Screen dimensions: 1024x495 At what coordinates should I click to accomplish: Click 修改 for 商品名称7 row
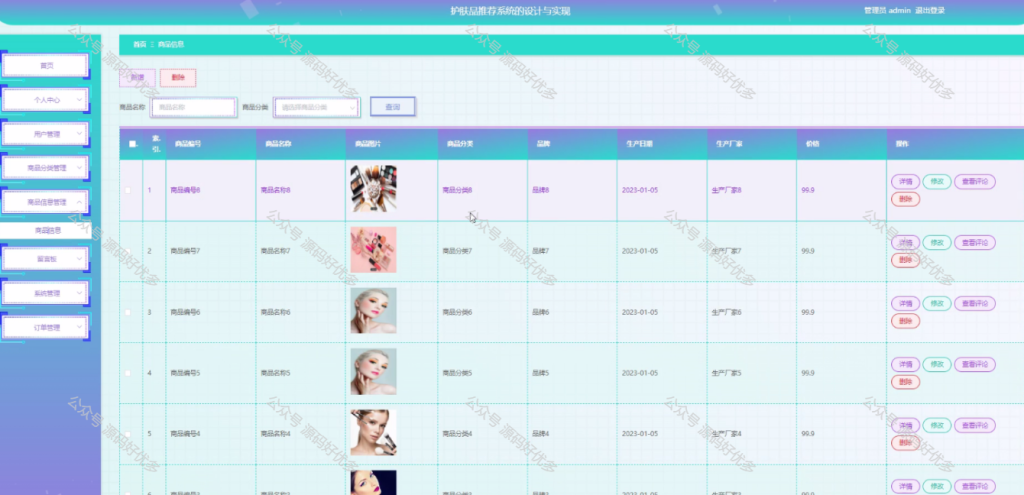pyautogui.click(x=936, y=242)
